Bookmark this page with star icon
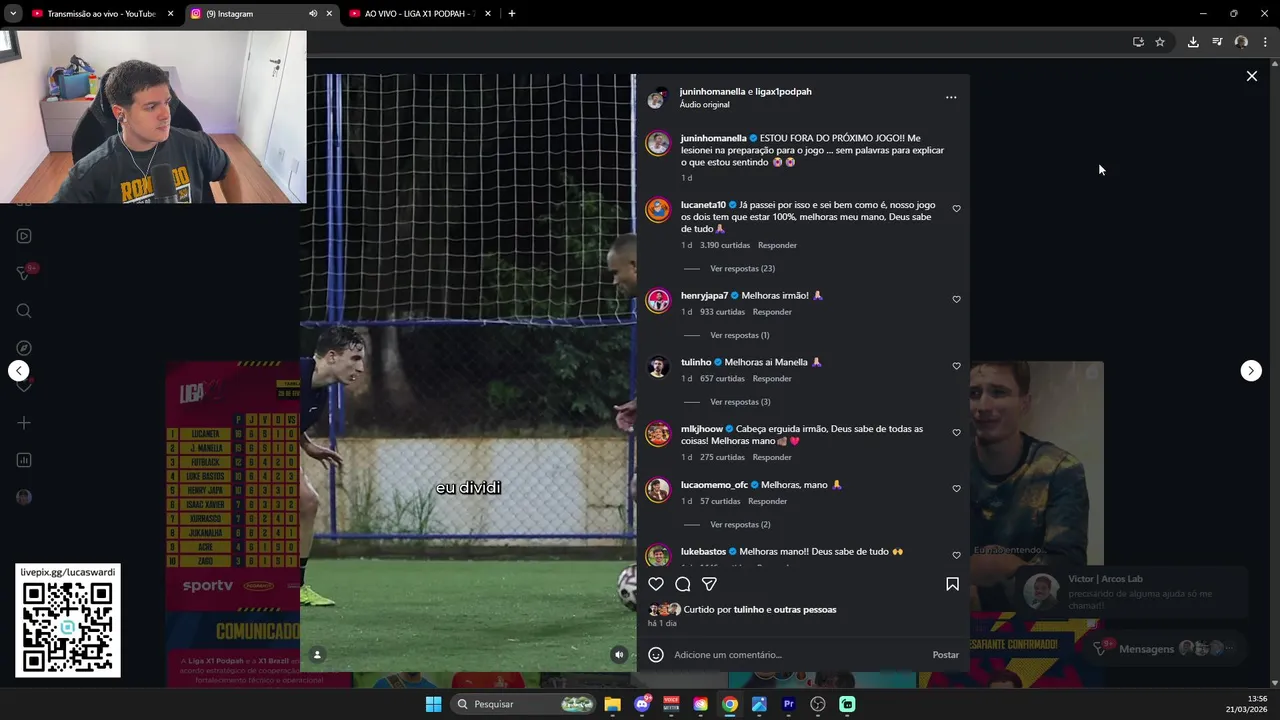This screenshot has height=720, width=1280. [1160, 42]
